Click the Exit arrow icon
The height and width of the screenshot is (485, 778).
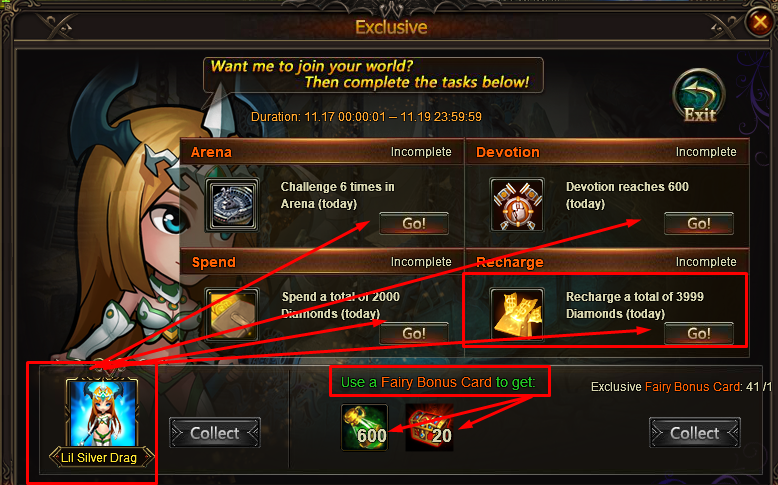coord(699,96)
